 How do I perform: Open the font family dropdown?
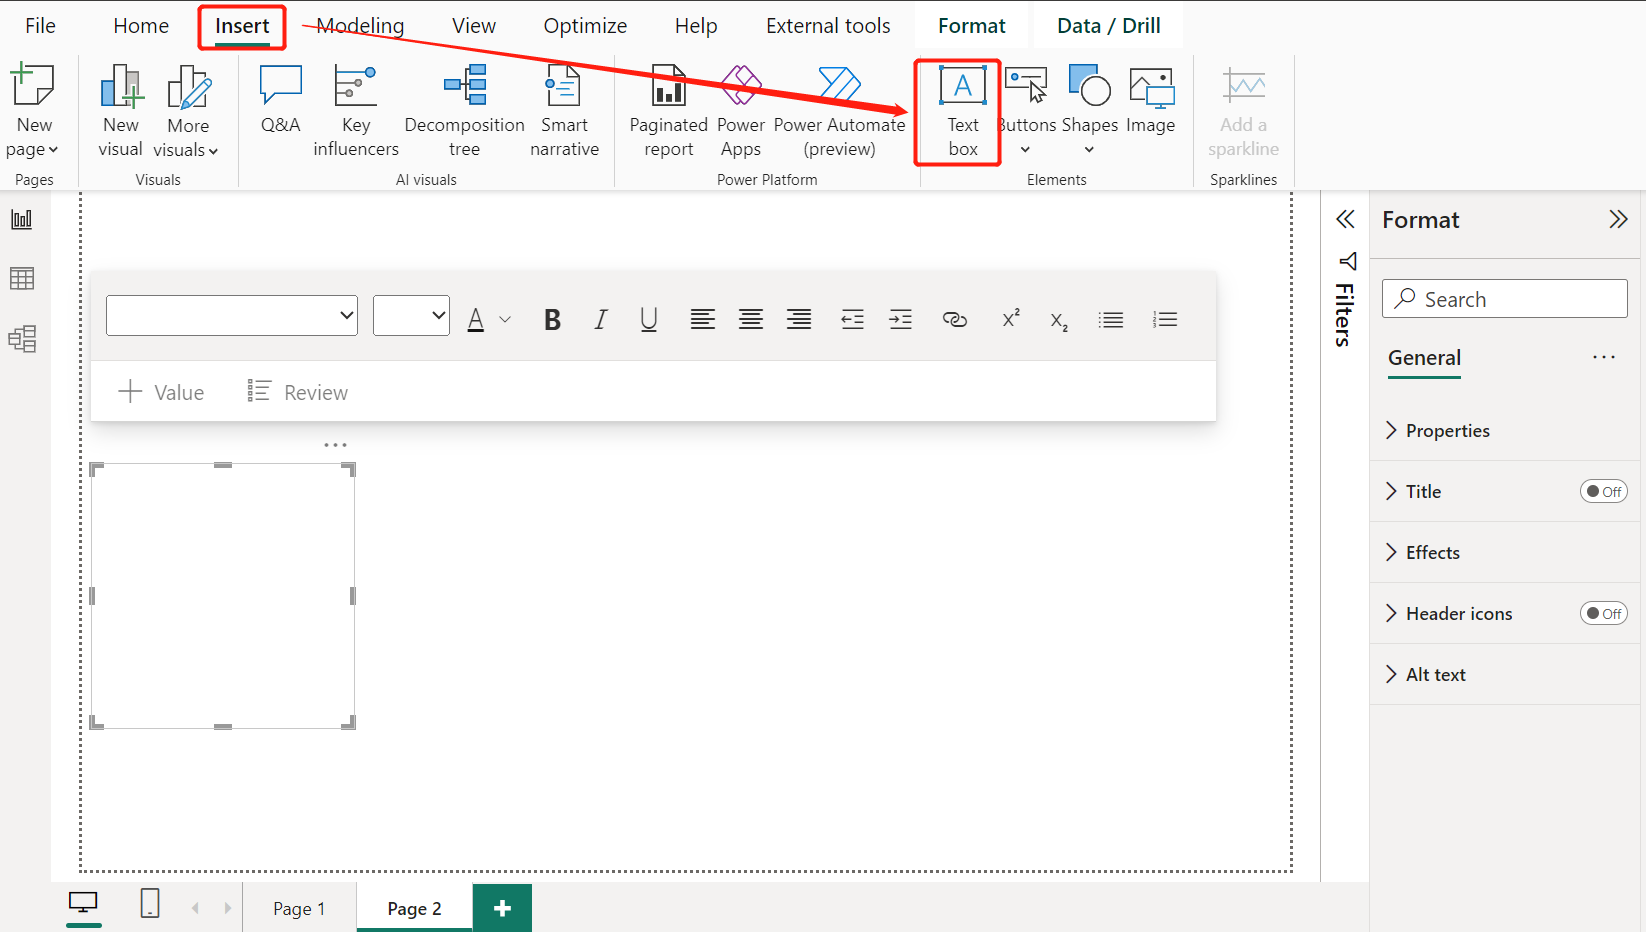[x=232, y=315]
